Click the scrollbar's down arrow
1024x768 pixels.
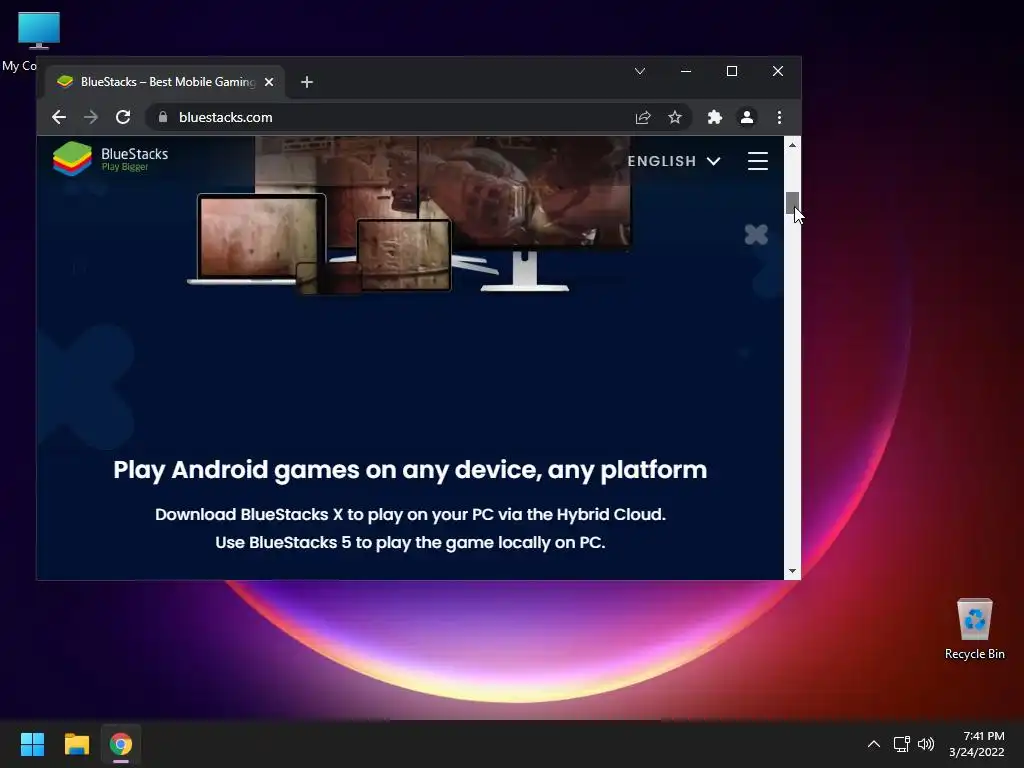click(x=792, y=571)
